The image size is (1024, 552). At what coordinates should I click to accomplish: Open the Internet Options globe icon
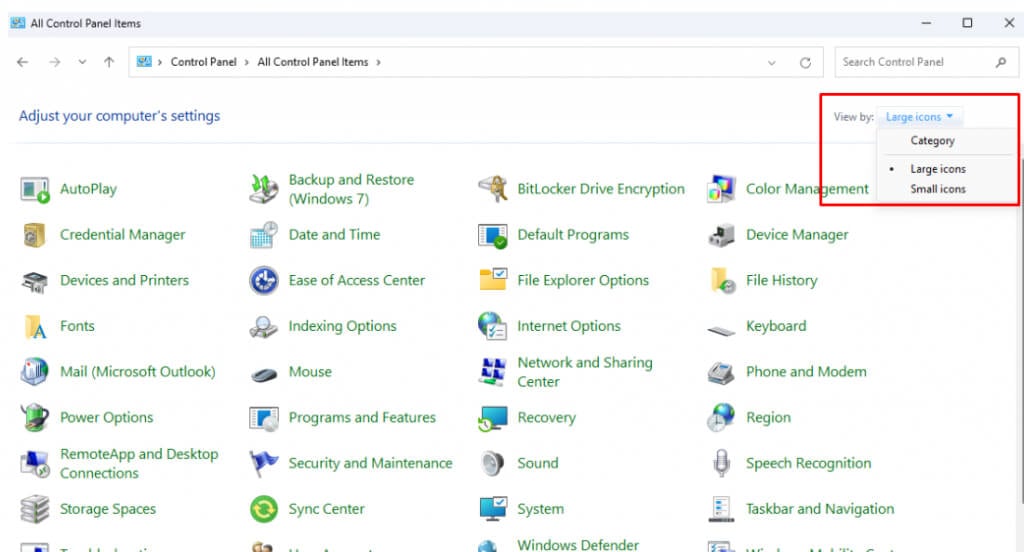pos(492,327)
